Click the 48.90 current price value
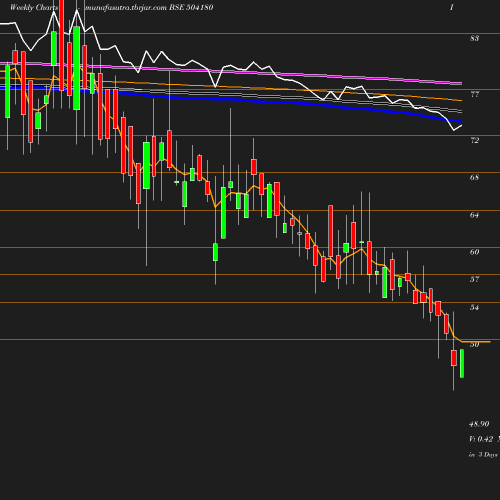The width and height of the screenshot is (500, 500). (x=479, y=424)
